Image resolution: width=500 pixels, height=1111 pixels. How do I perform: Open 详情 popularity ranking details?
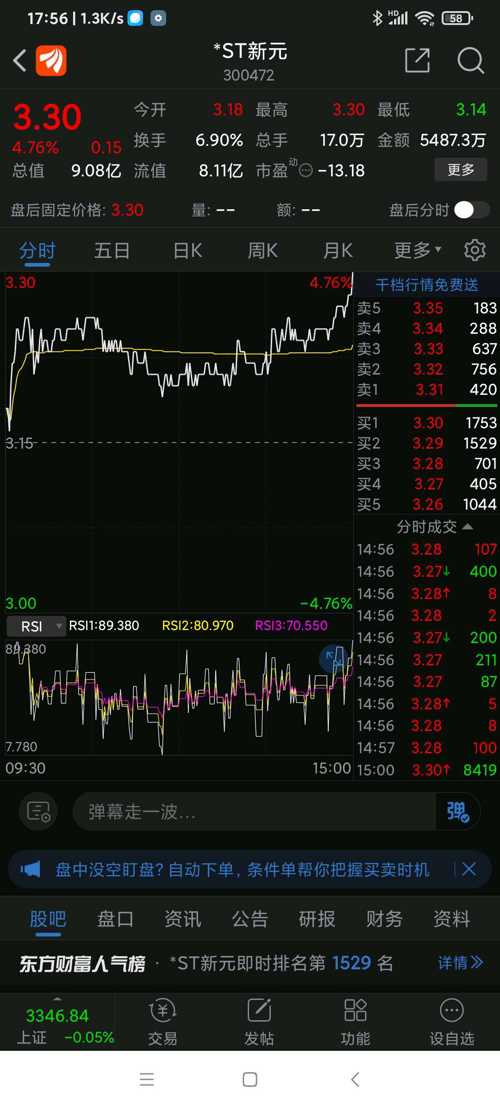(460, 963)
